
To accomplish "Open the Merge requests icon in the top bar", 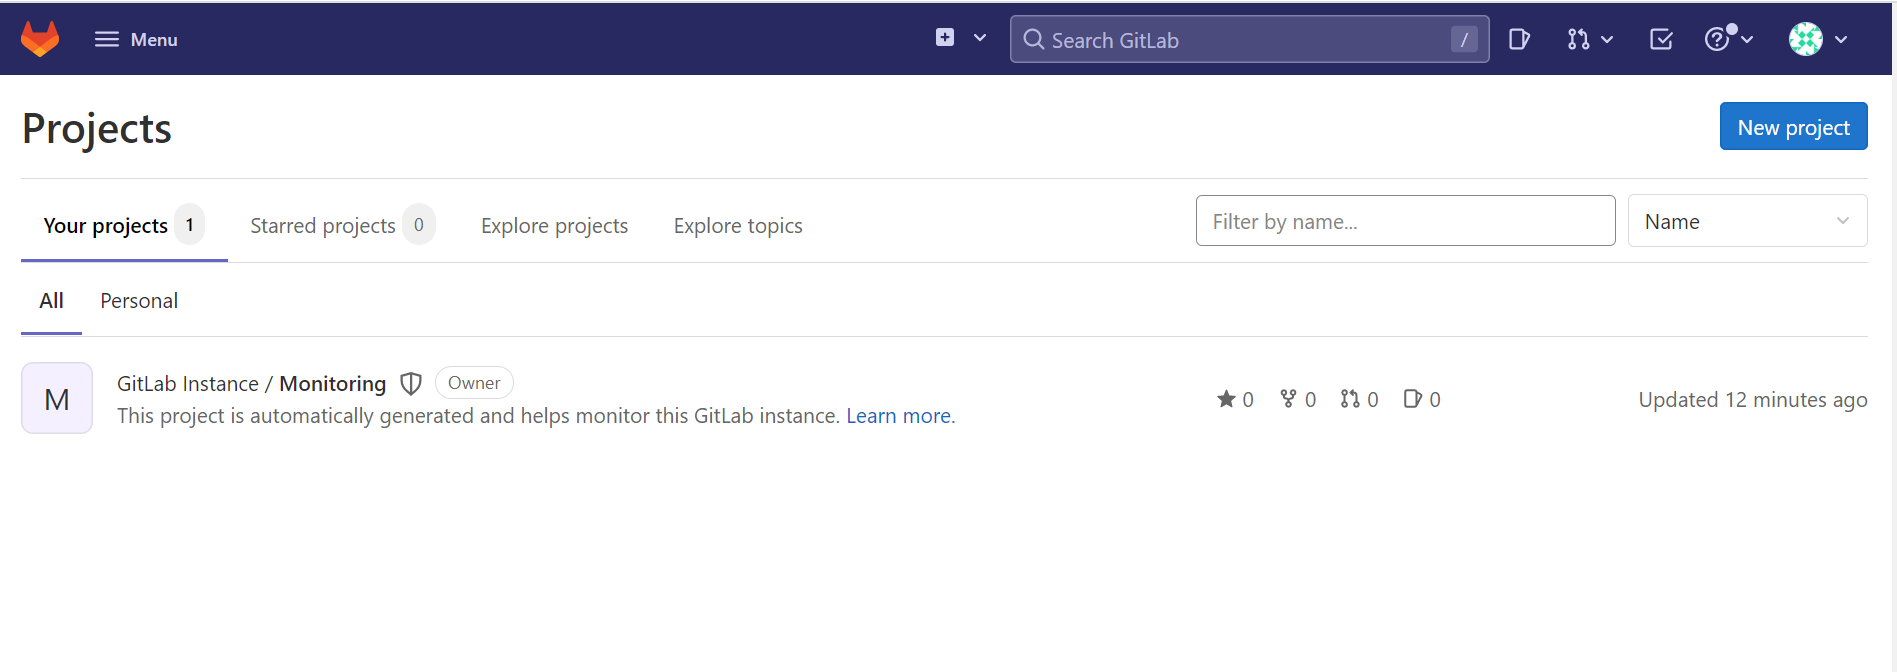I will 1579,39.
